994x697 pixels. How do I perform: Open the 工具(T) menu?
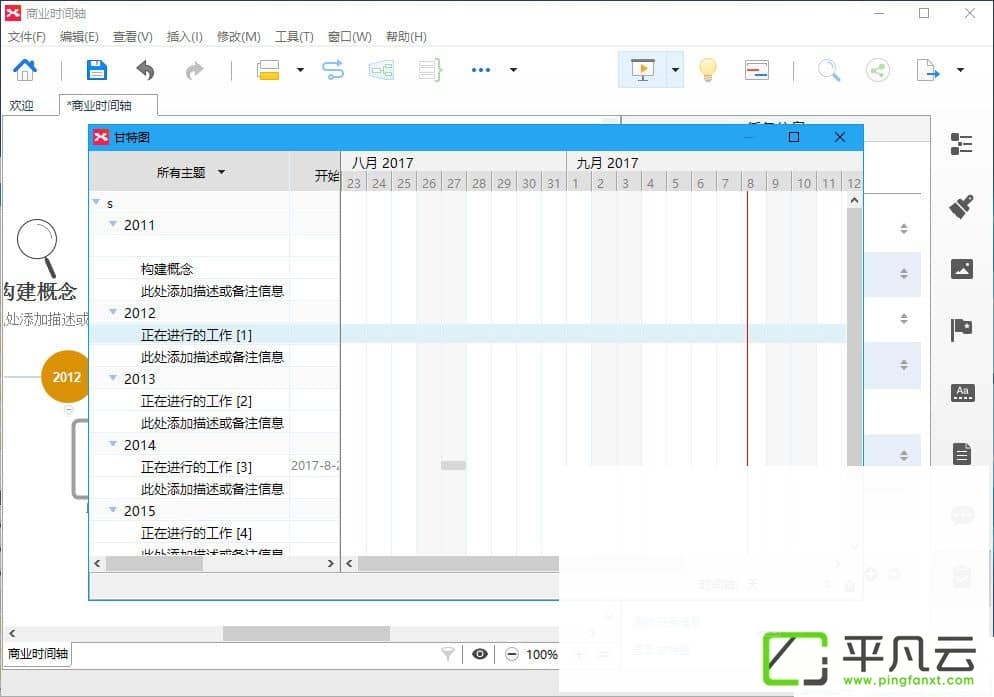point(294,37)
